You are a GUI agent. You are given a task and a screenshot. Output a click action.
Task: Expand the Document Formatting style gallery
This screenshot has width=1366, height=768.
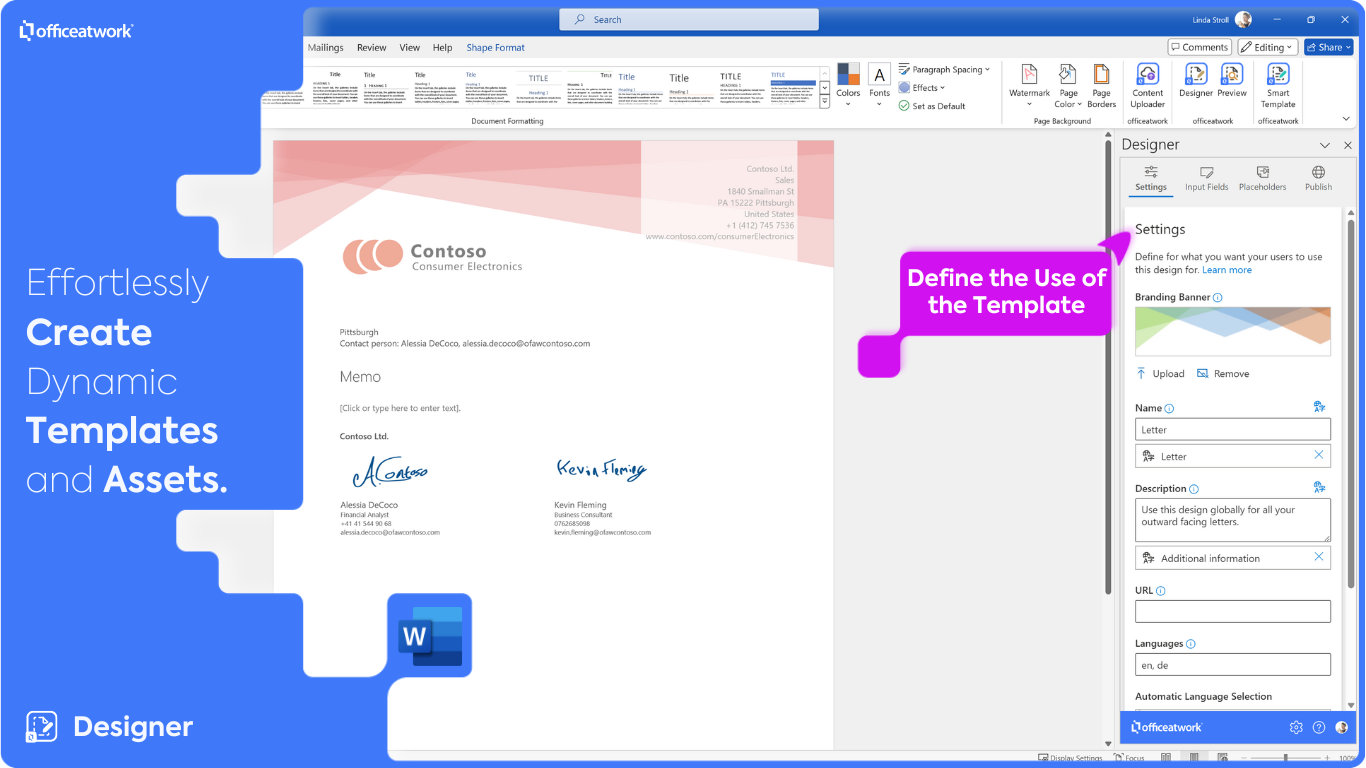click(825, 102)
